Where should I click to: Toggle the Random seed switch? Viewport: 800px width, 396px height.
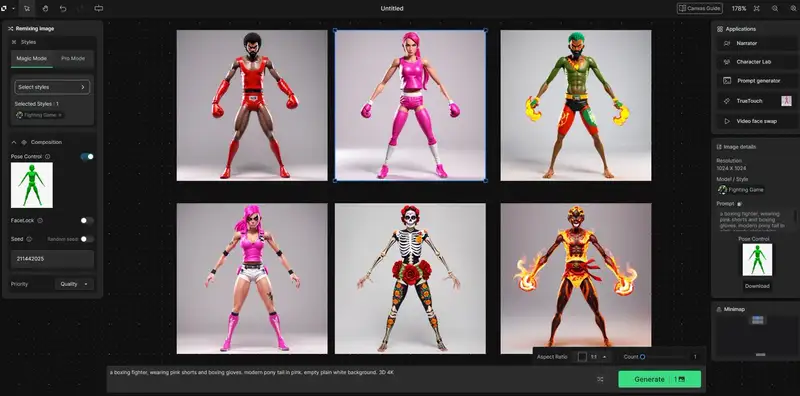87,239
